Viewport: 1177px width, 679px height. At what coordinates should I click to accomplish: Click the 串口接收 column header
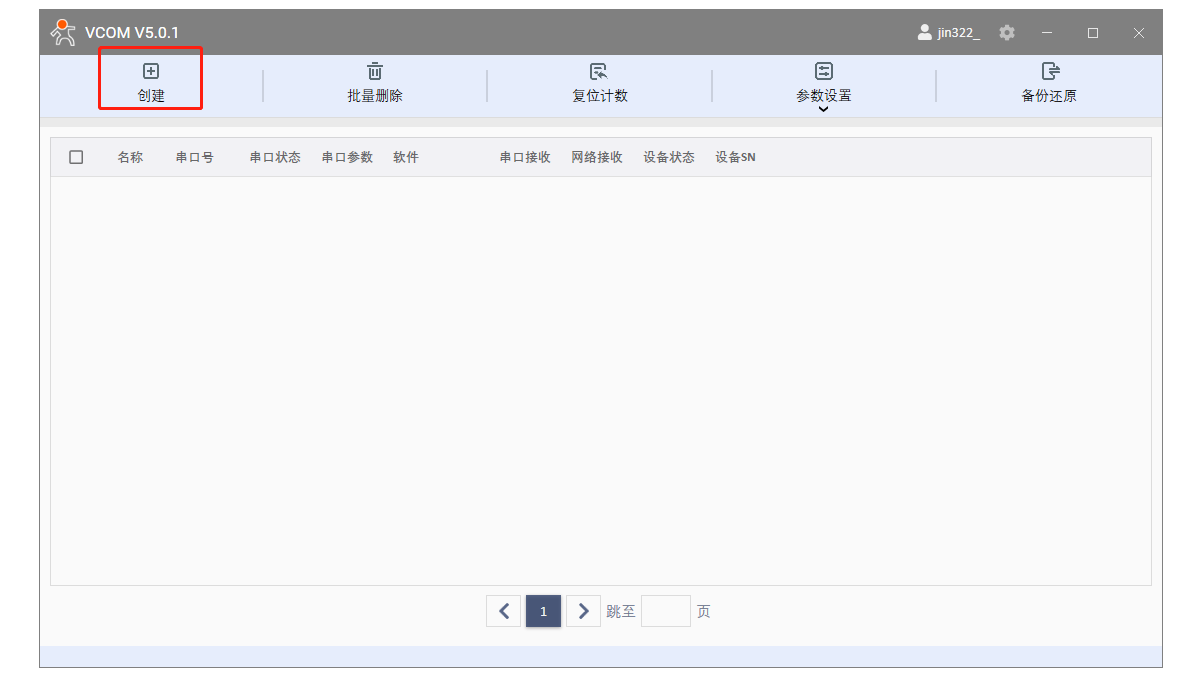(x=525, y=157)
